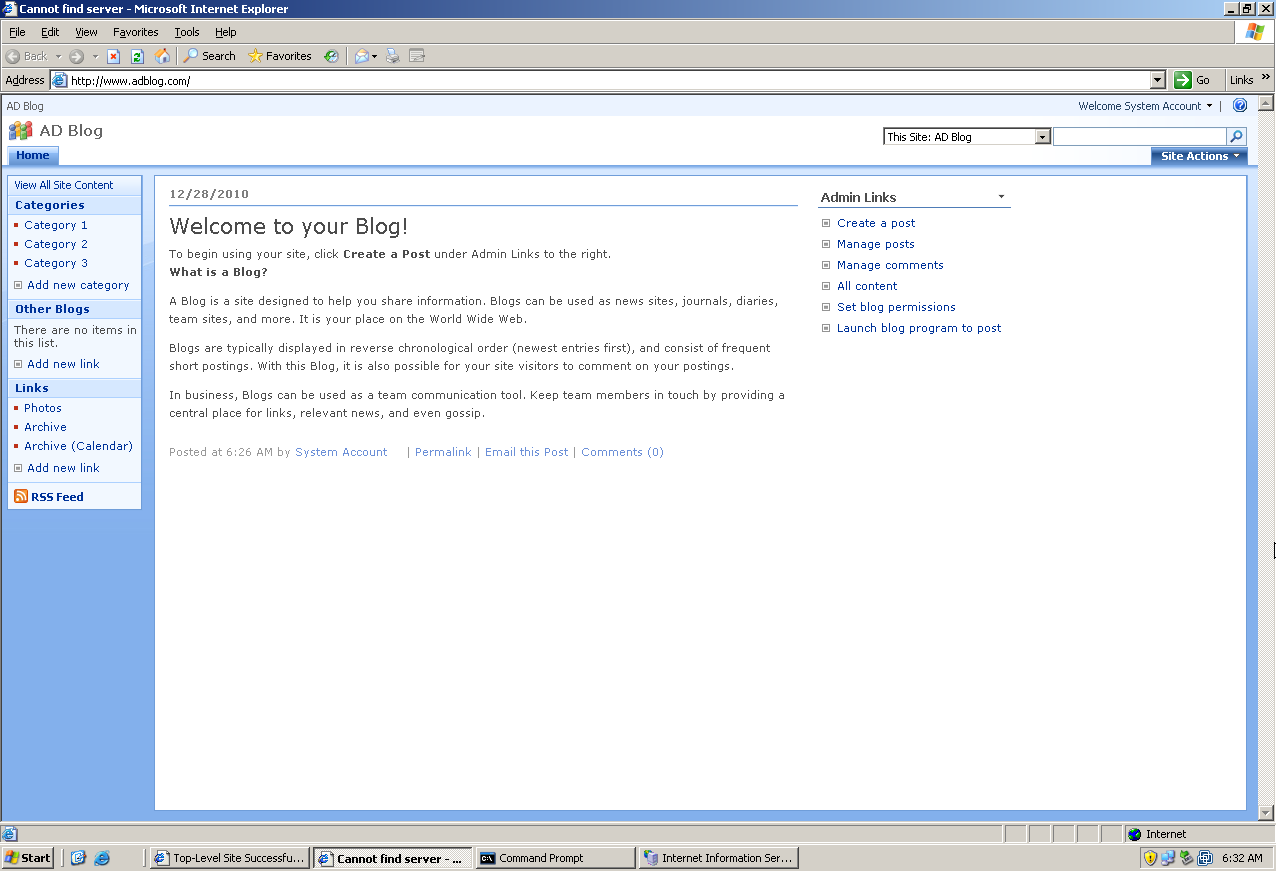Click the orange RSS Feed icon
Viewport: 1276px width, 871px height.
(x=21, y=496)
